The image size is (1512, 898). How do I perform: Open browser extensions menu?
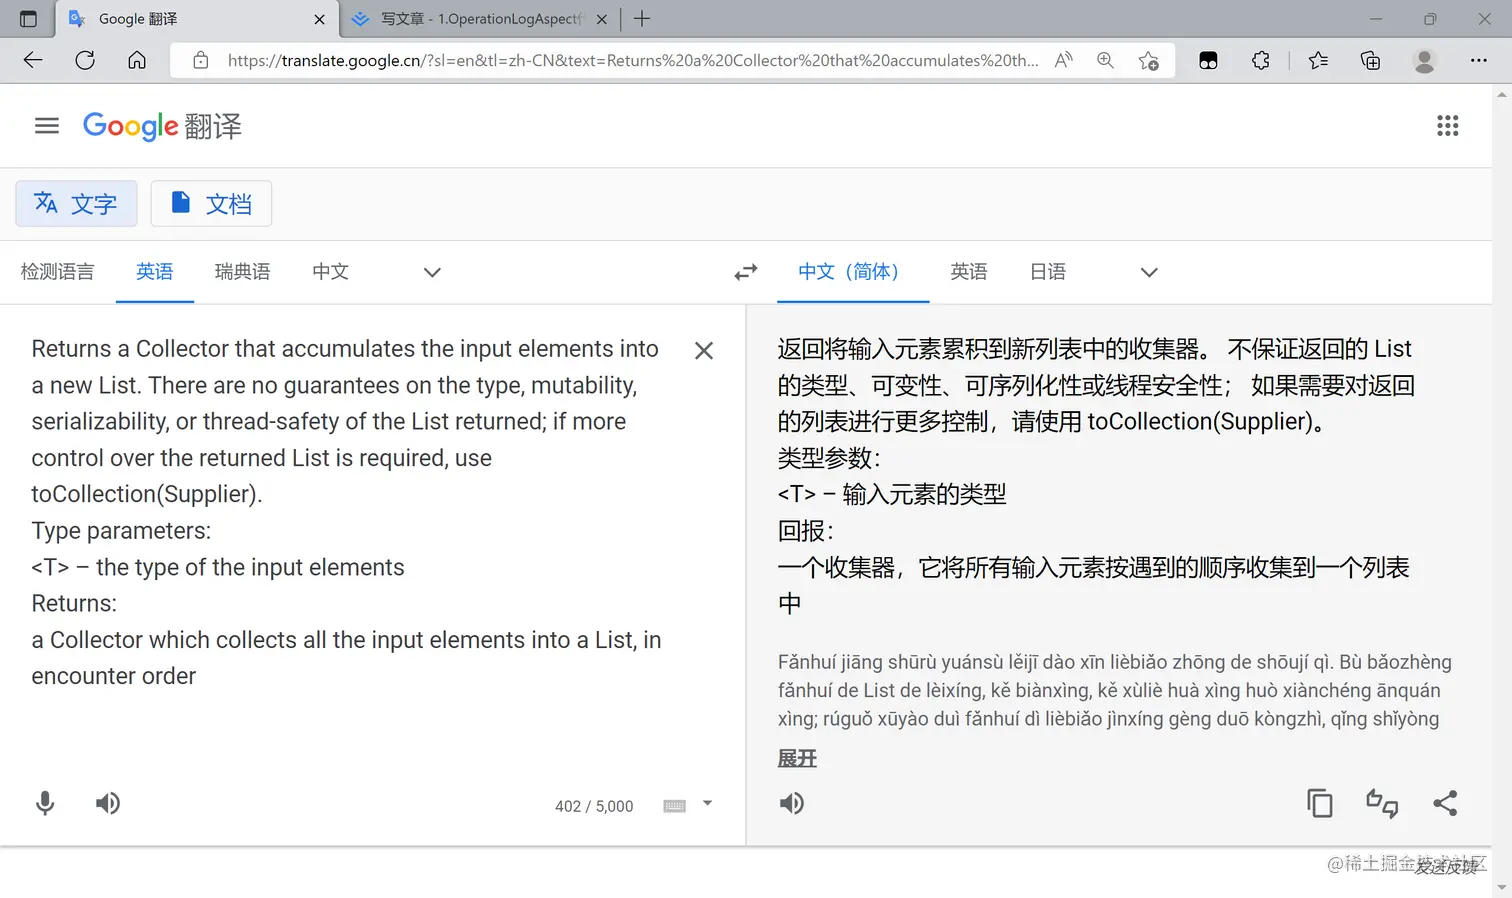click(1261, 60)
